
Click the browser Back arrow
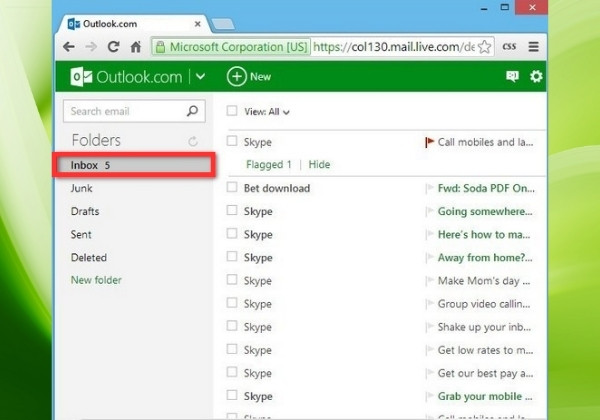[x=69, y=47]
